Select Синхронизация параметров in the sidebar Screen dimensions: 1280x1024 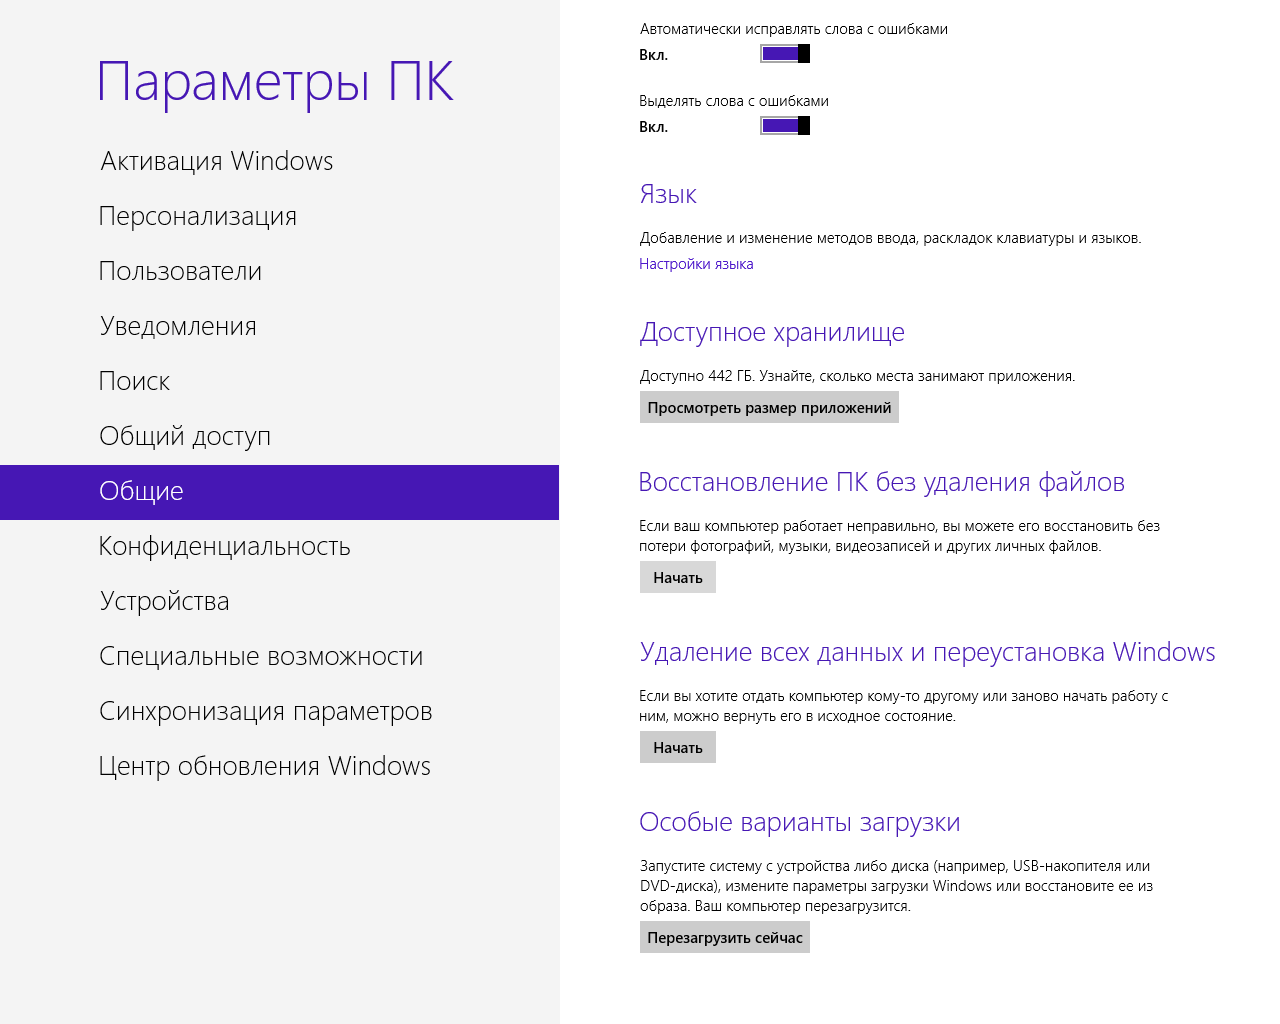(x=265, y=712)
